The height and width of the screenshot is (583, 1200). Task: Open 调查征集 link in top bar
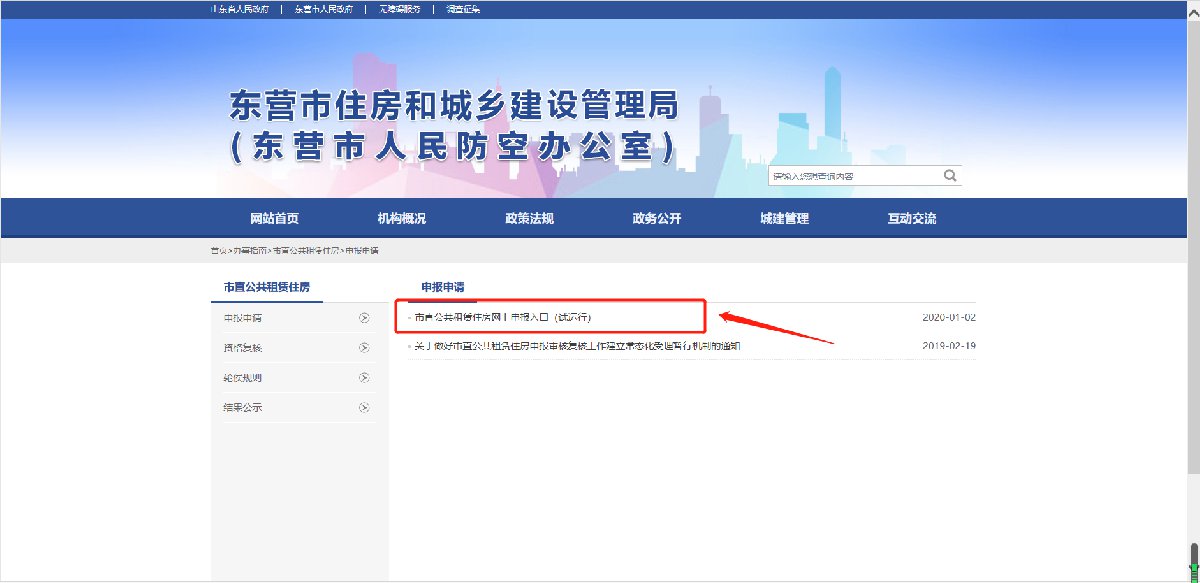point(461,9)
